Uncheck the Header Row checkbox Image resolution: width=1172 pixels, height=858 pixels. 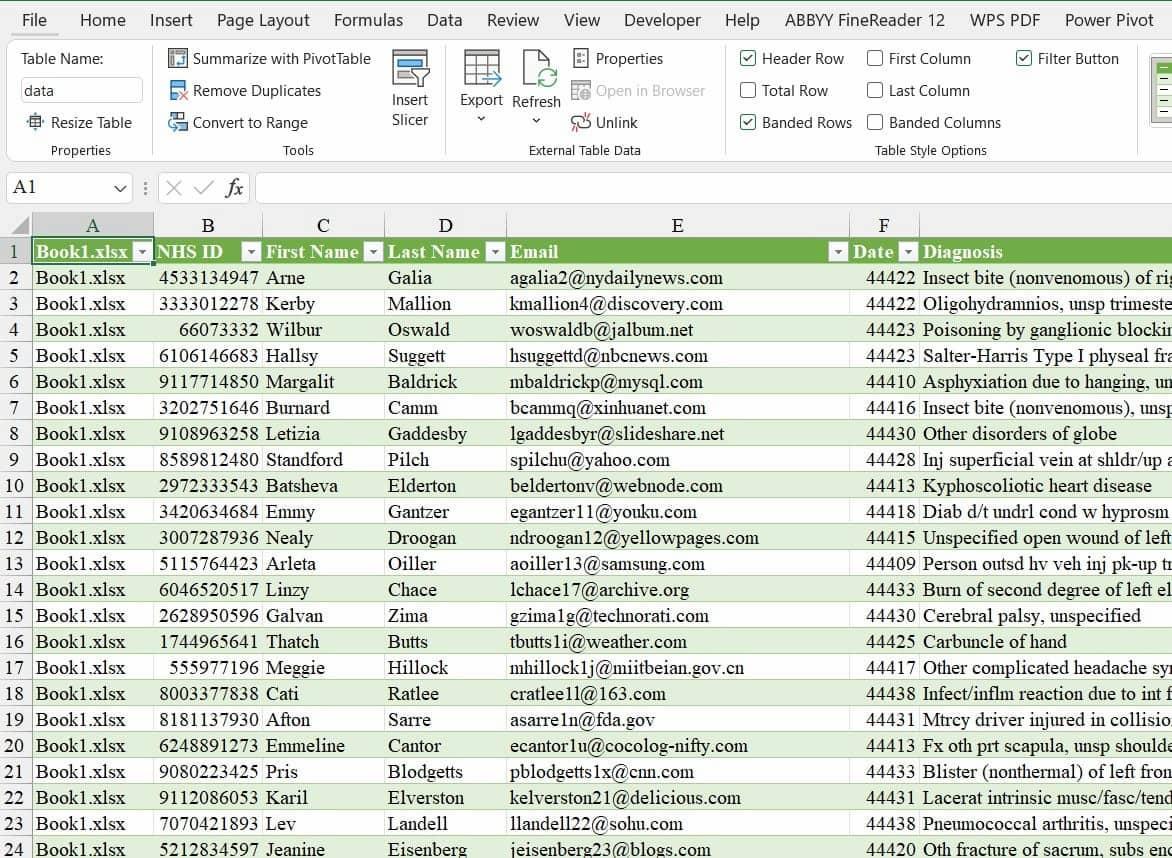[x=748, y=59]
